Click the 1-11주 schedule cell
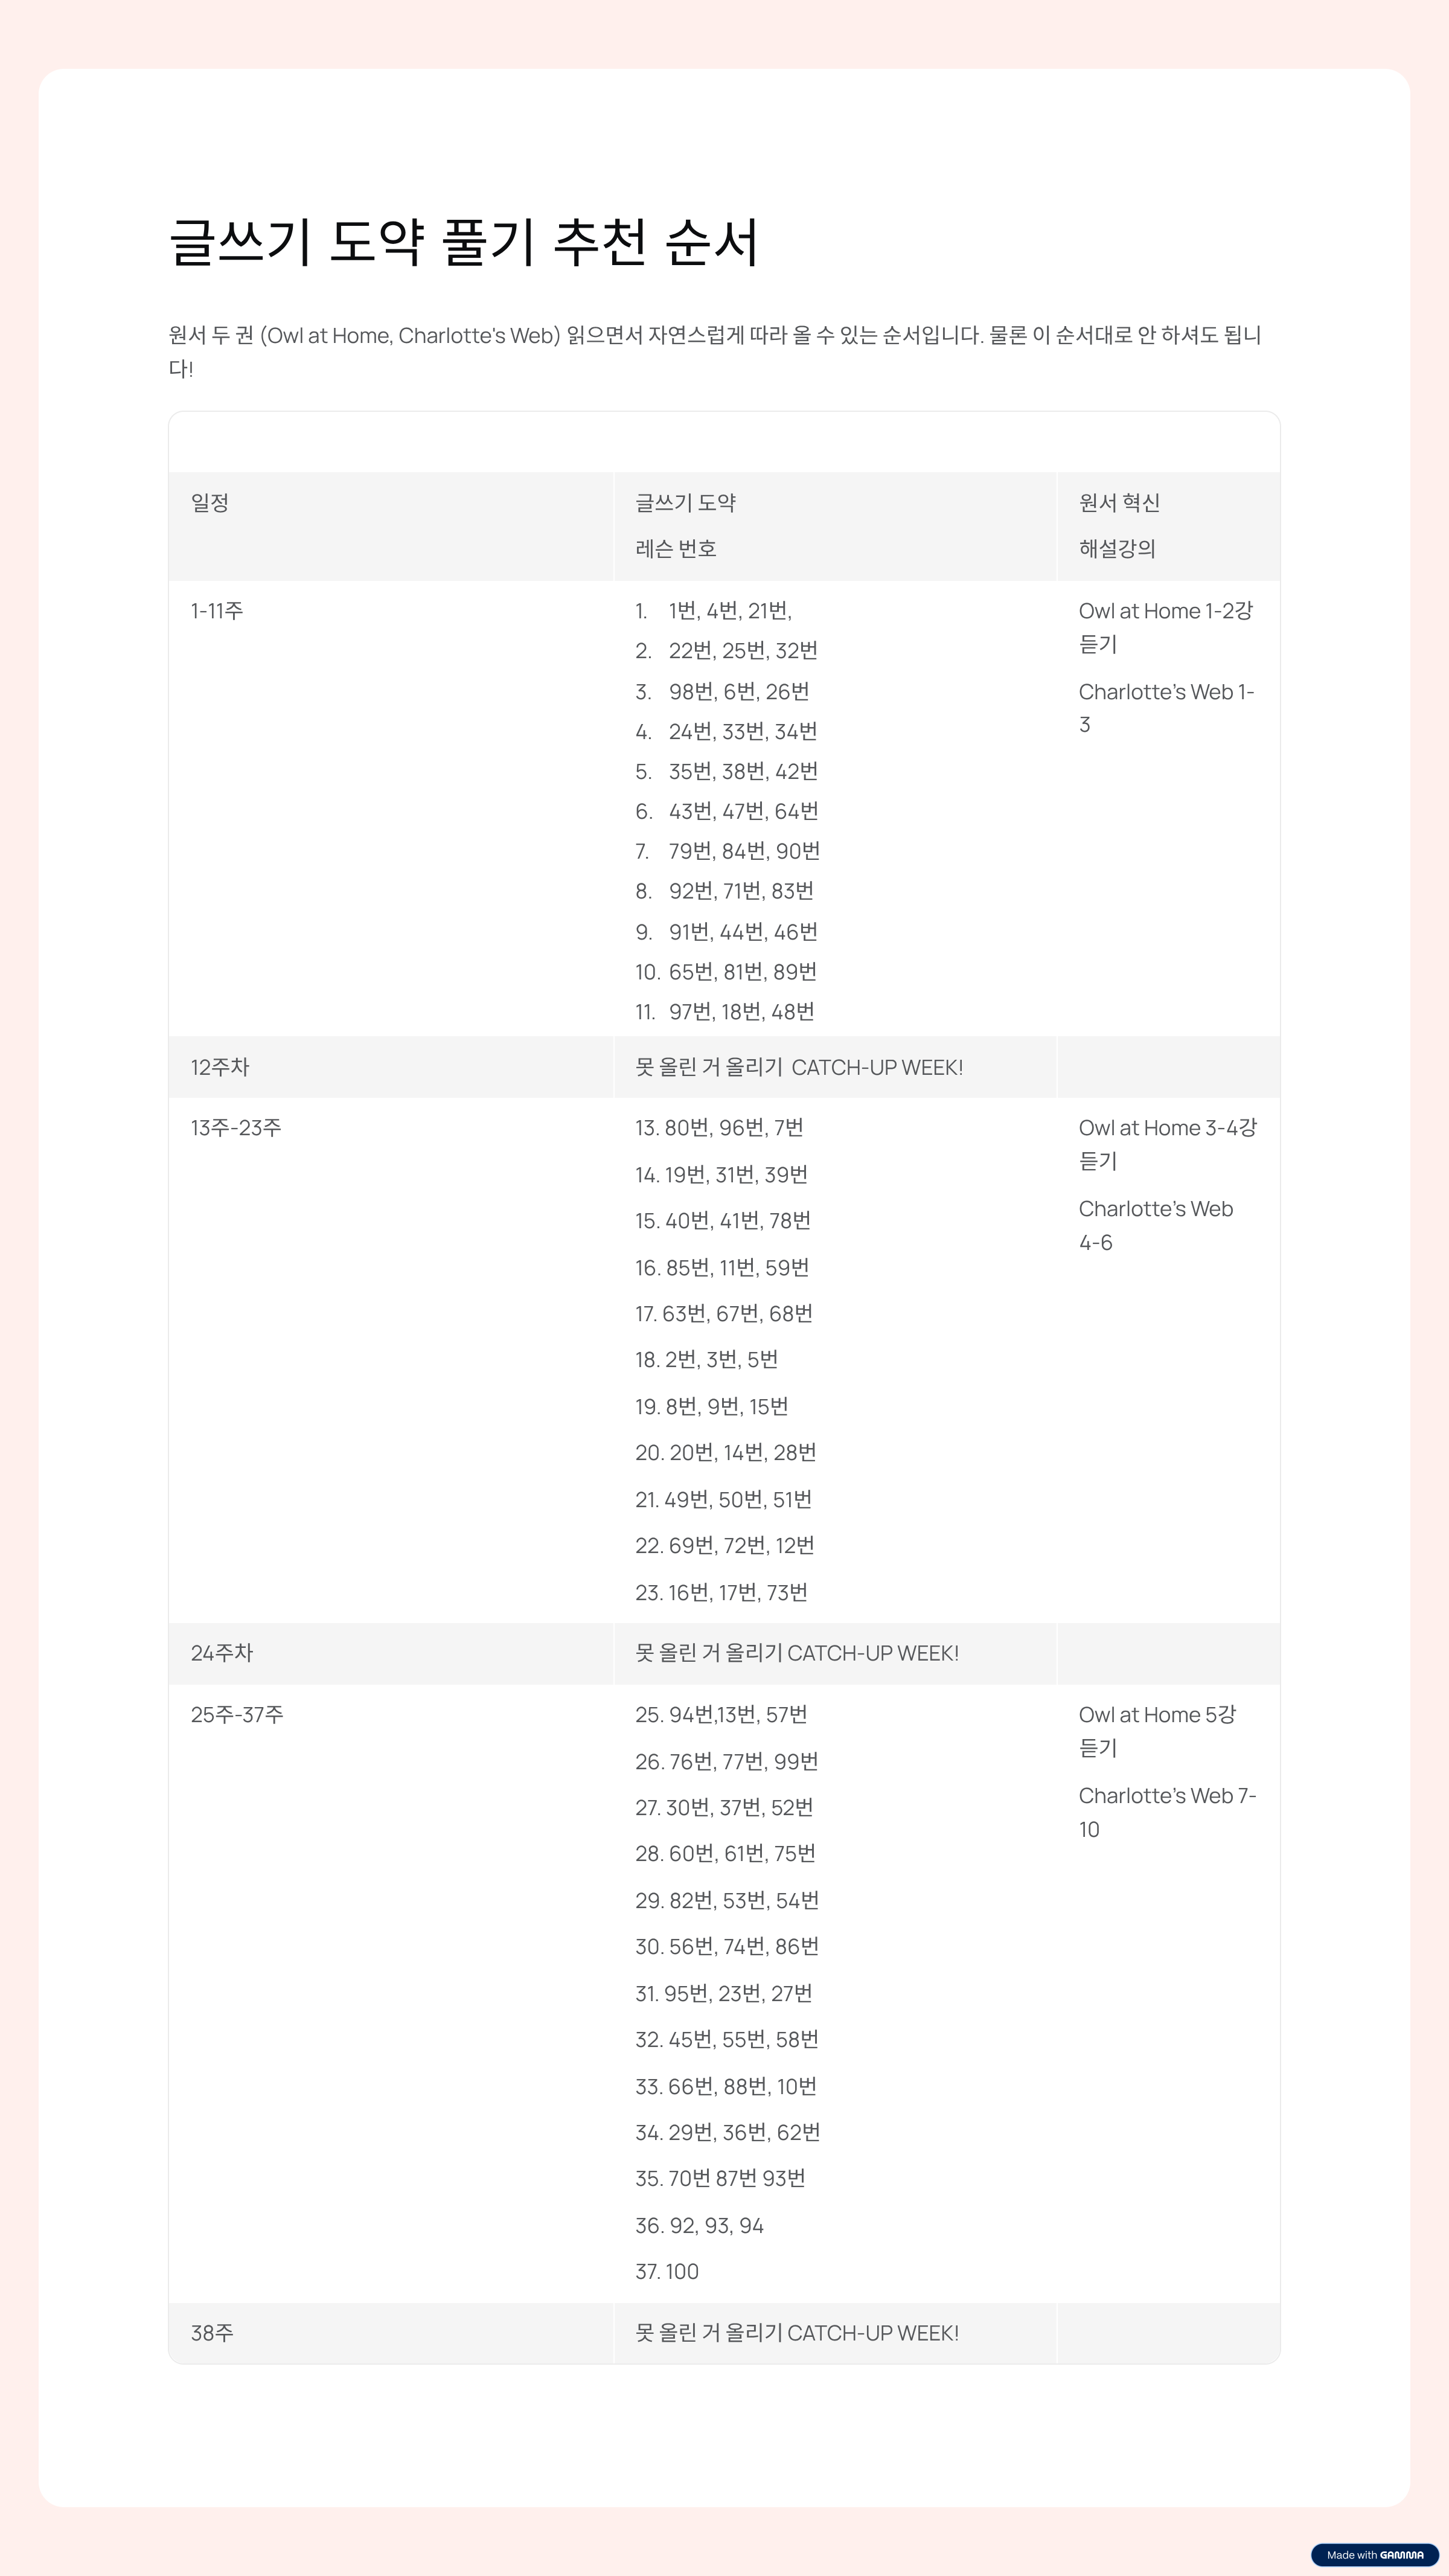 click(x=217, y=611)
